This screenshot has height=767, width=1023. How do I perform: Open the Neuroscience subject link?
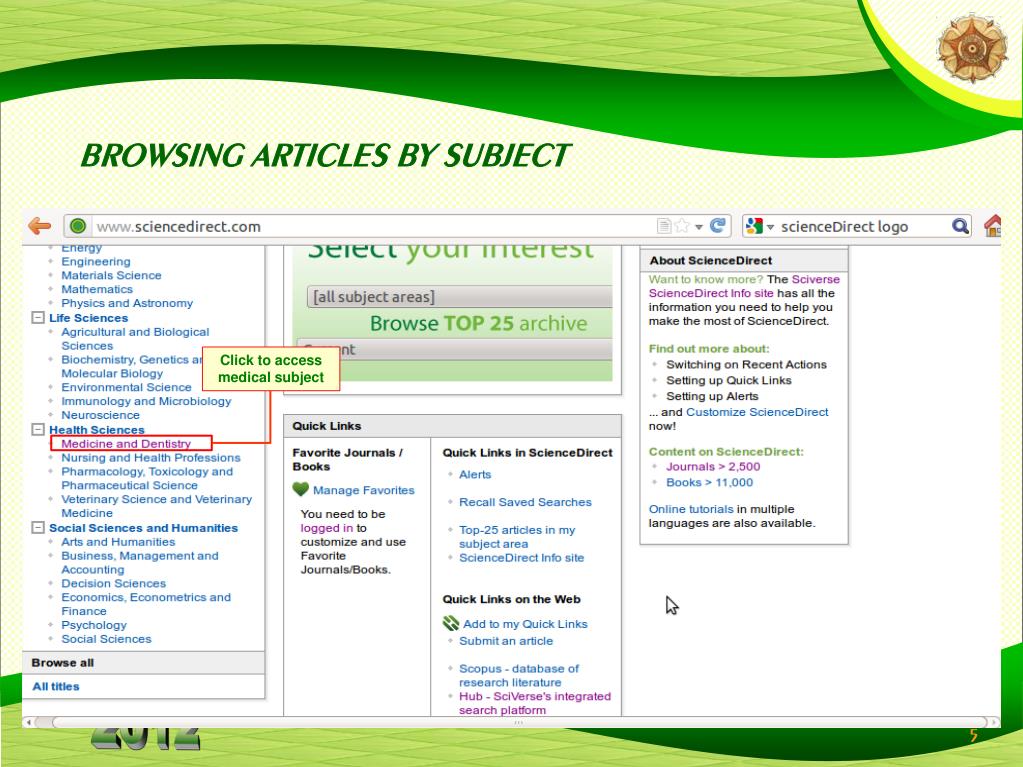coord(100,415)
